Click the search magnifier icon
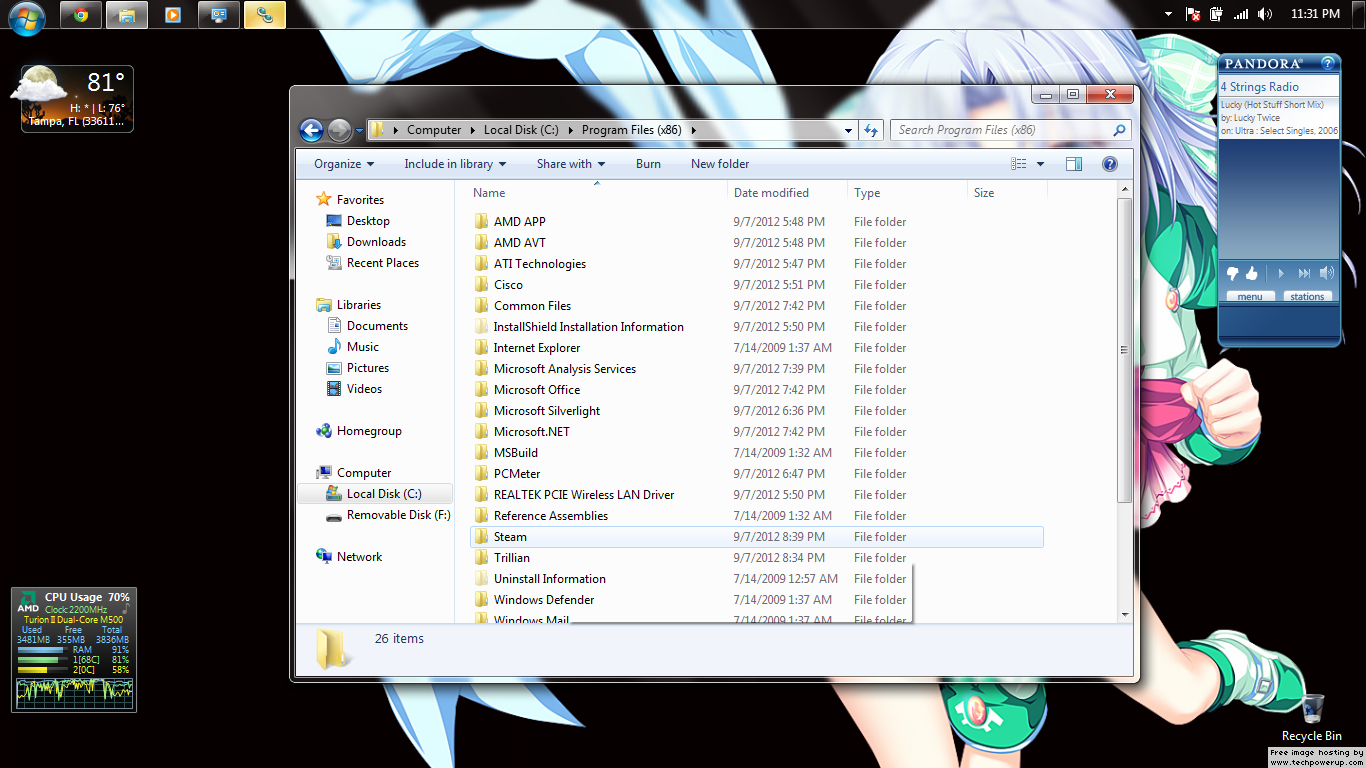The width and height of the screenshot is (1366, 768). coord(1119,130)
